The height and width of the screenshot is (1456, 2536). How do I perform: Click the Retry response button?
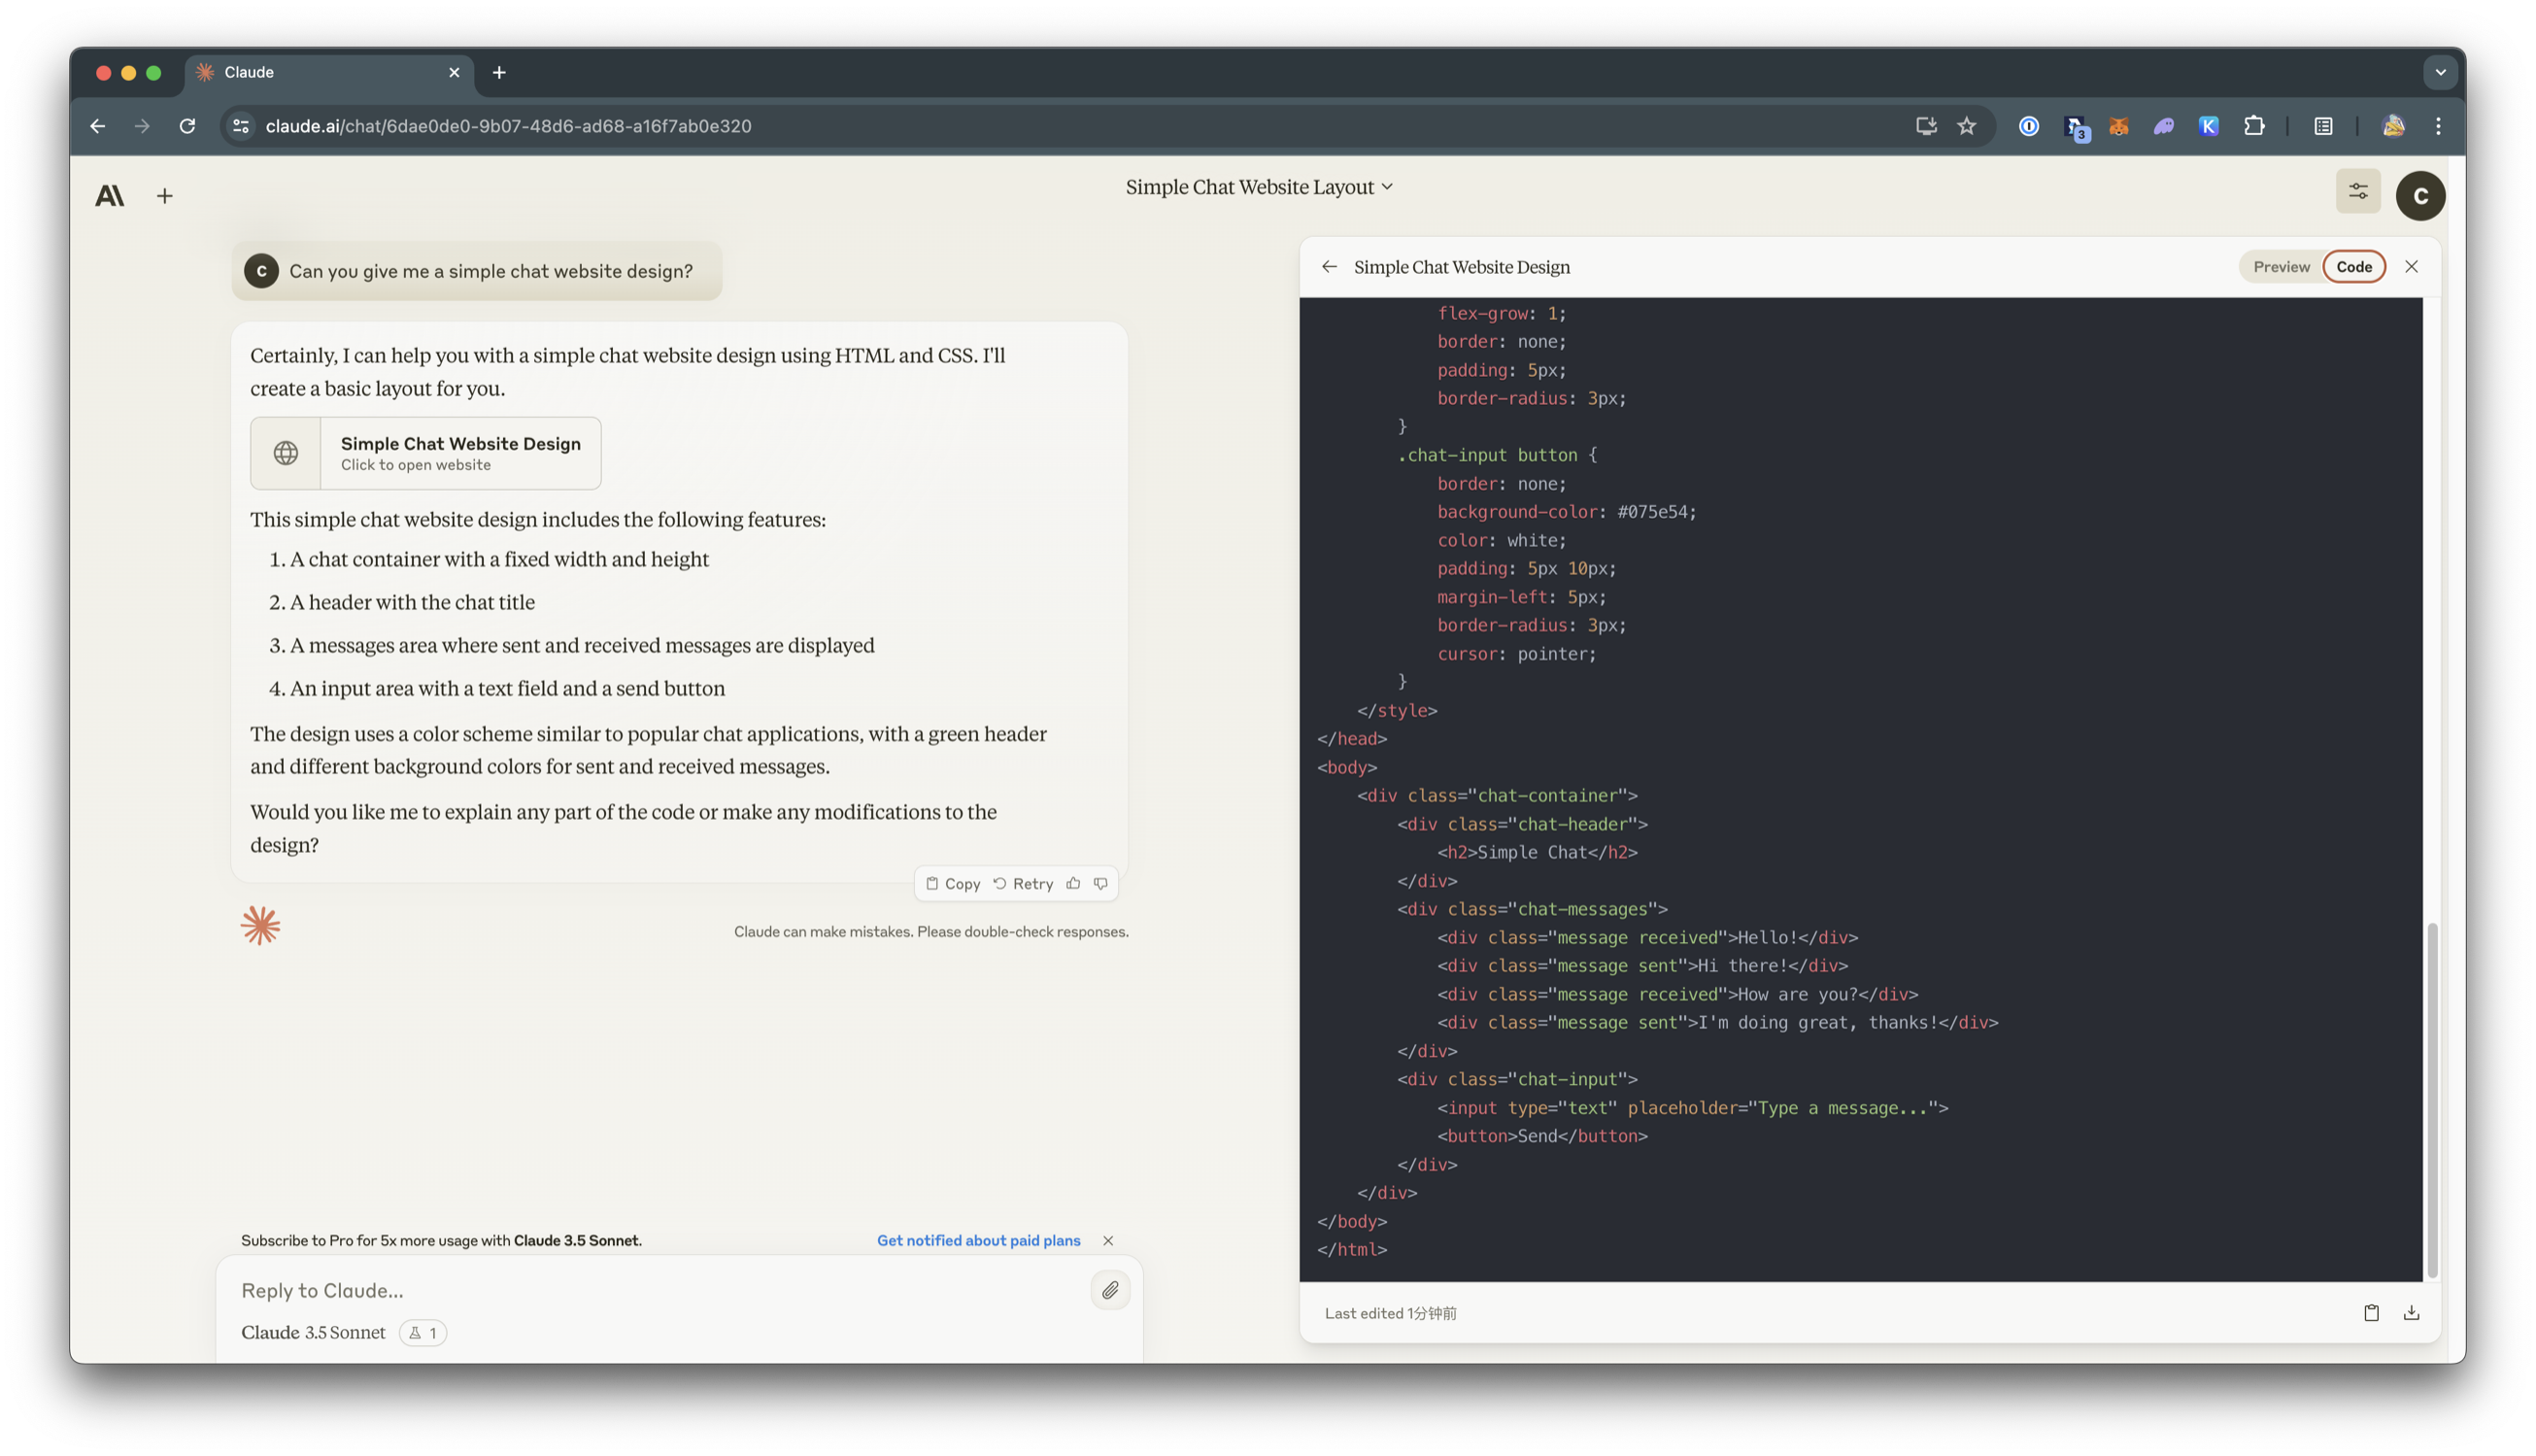coord(1023,883)
